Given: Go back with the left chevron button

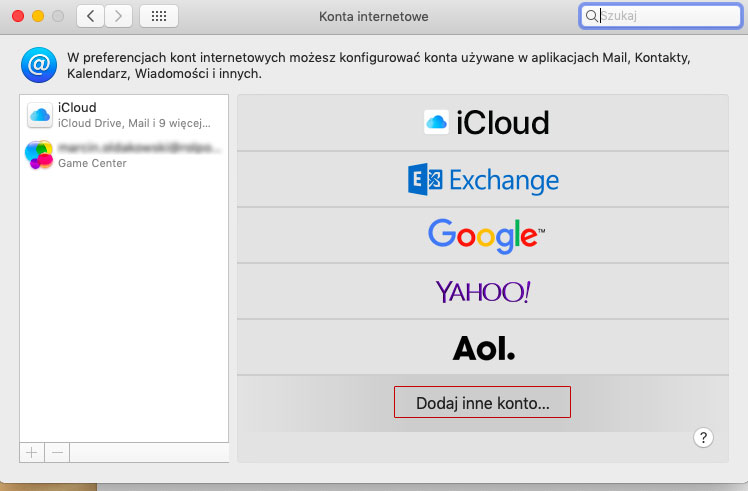Looking at the screenshot, I should [90, 16].
